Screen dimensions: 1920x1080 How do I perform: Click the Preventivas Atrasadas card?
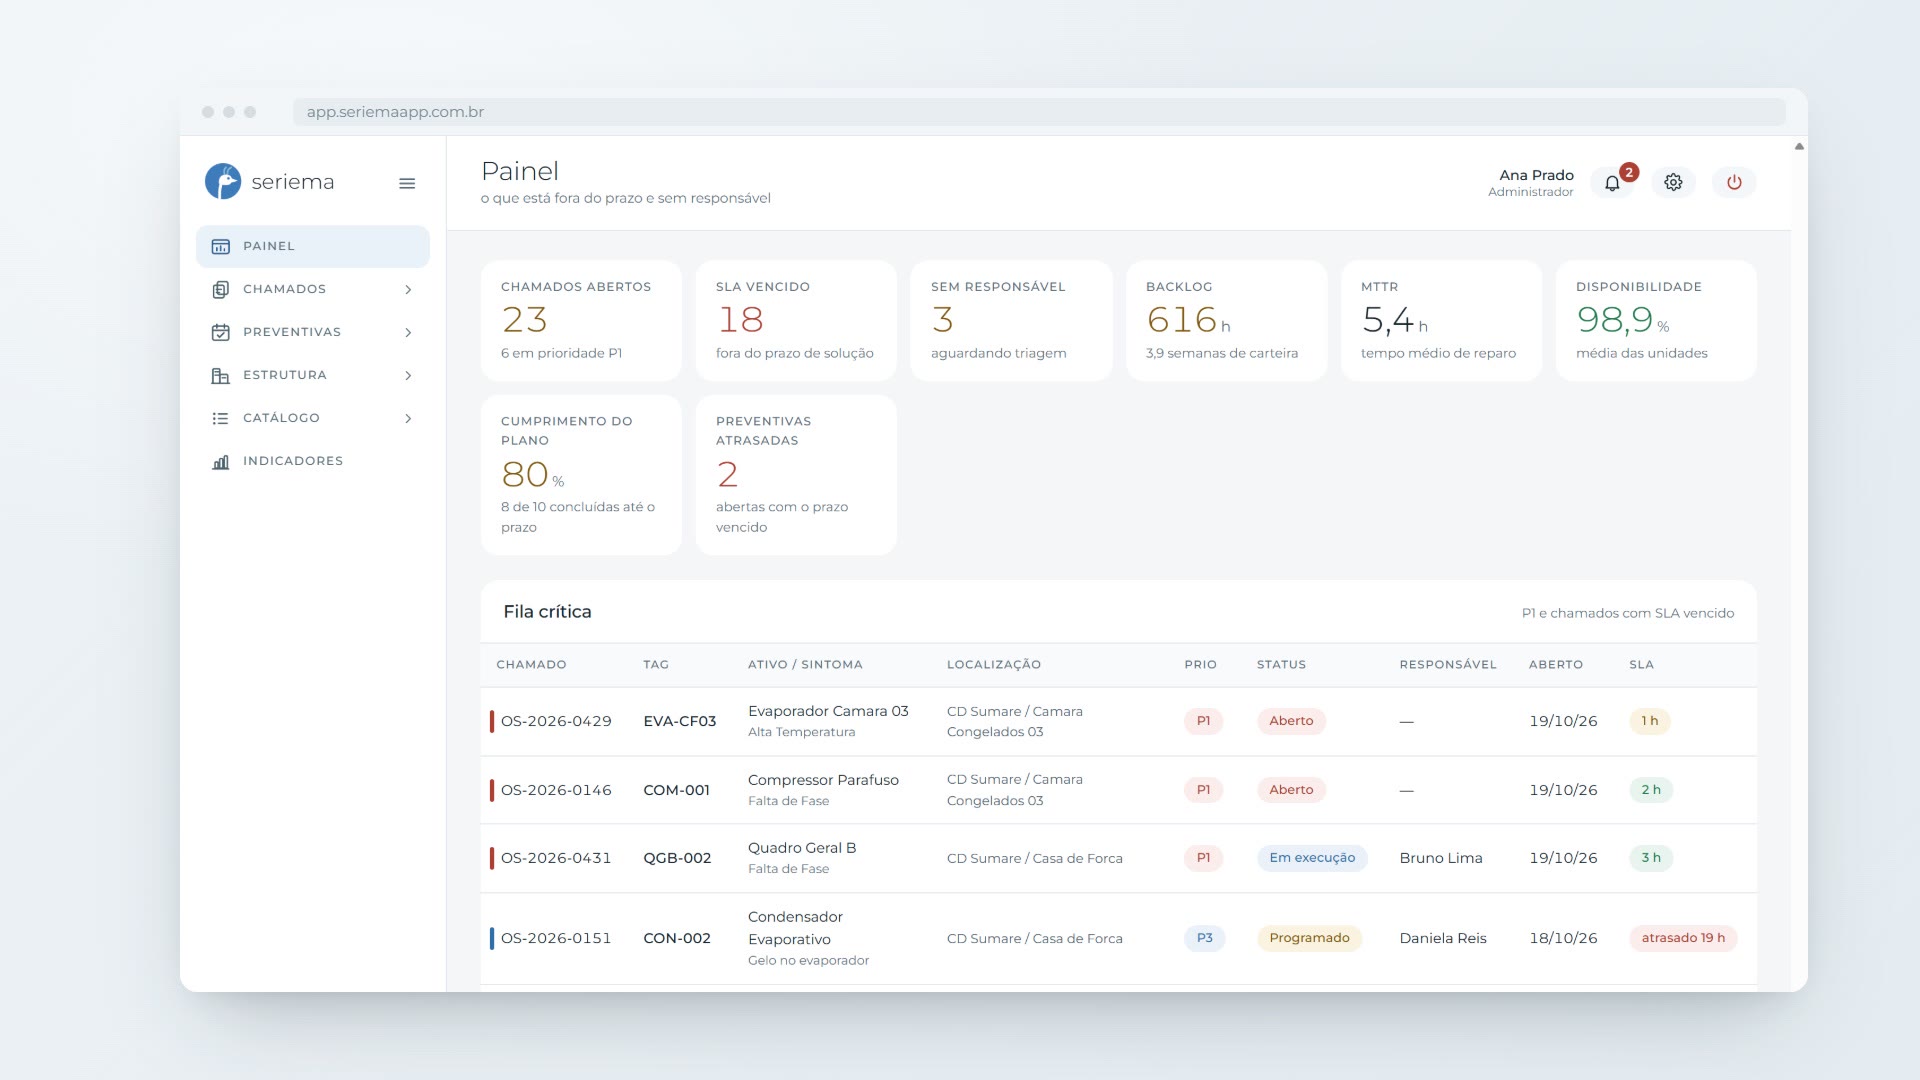point(796,475)
